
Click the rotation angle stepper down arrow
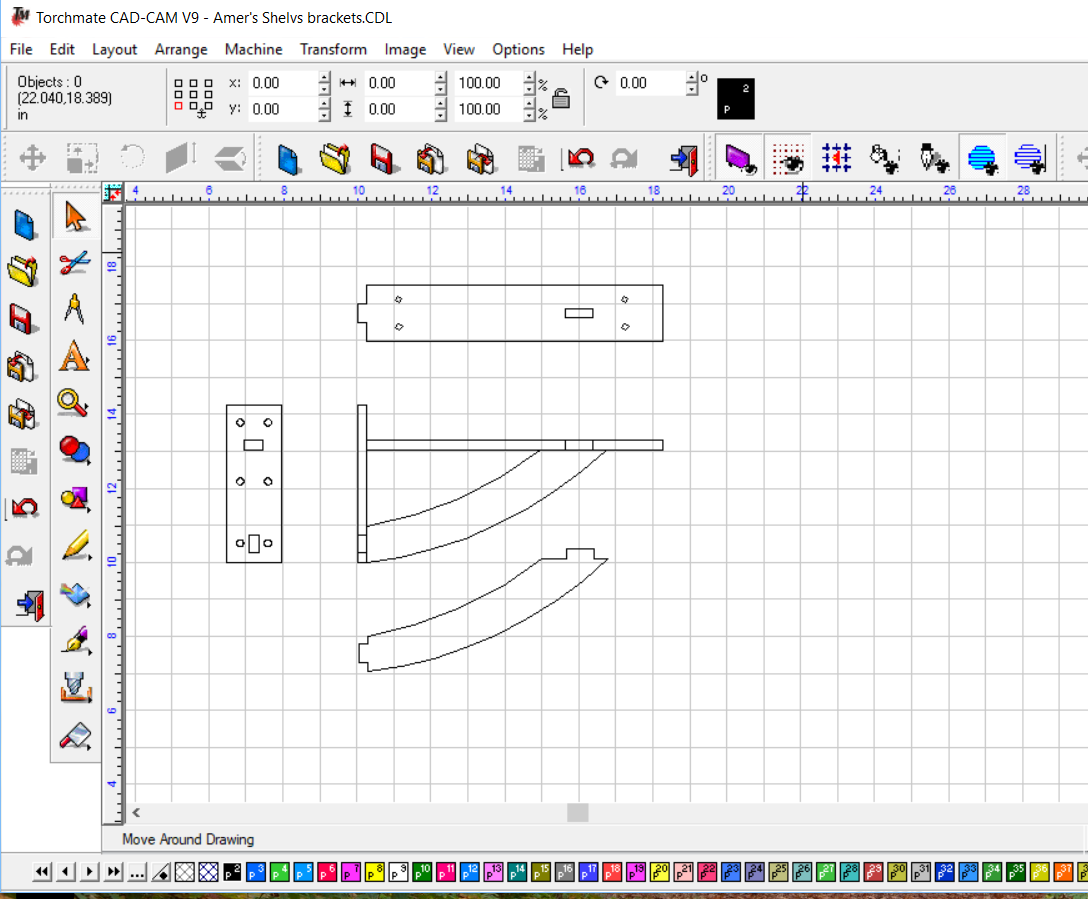pyautogui.click(x=692, y=88)
